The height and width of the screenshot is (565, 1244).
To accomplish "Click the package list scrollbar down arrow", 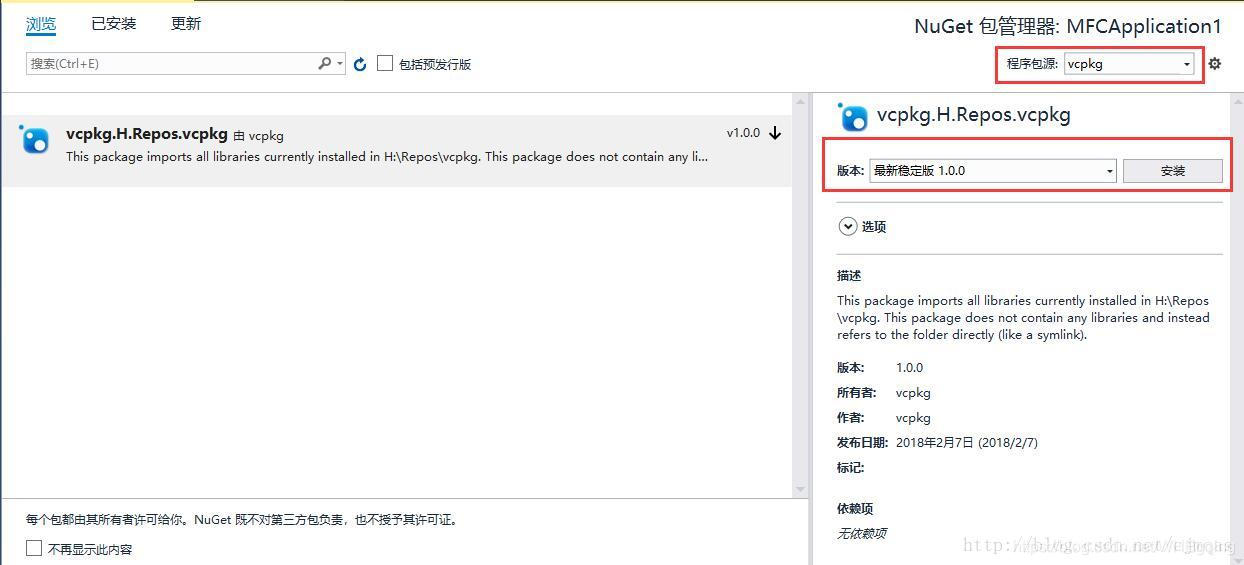I will pyautogui.click(x=800, y=489).
